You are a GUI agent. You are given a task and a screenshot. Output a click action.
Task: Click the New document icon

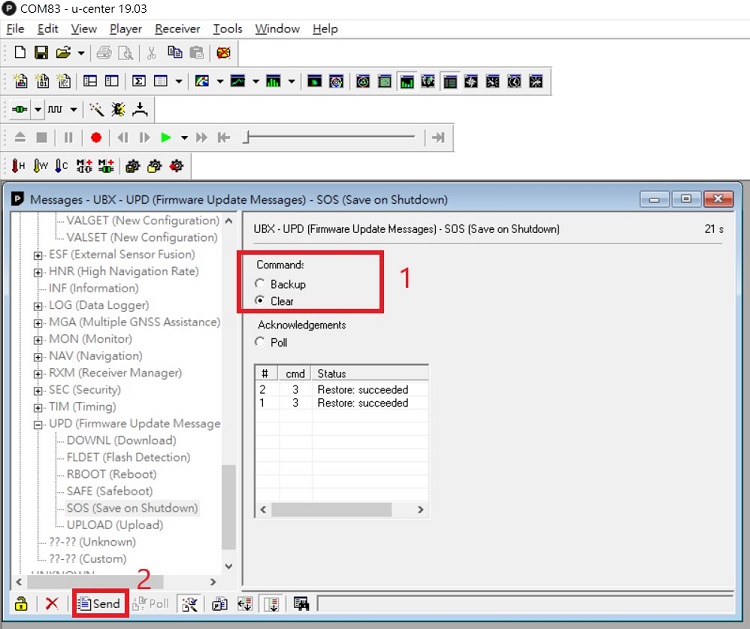click(20, 52)
